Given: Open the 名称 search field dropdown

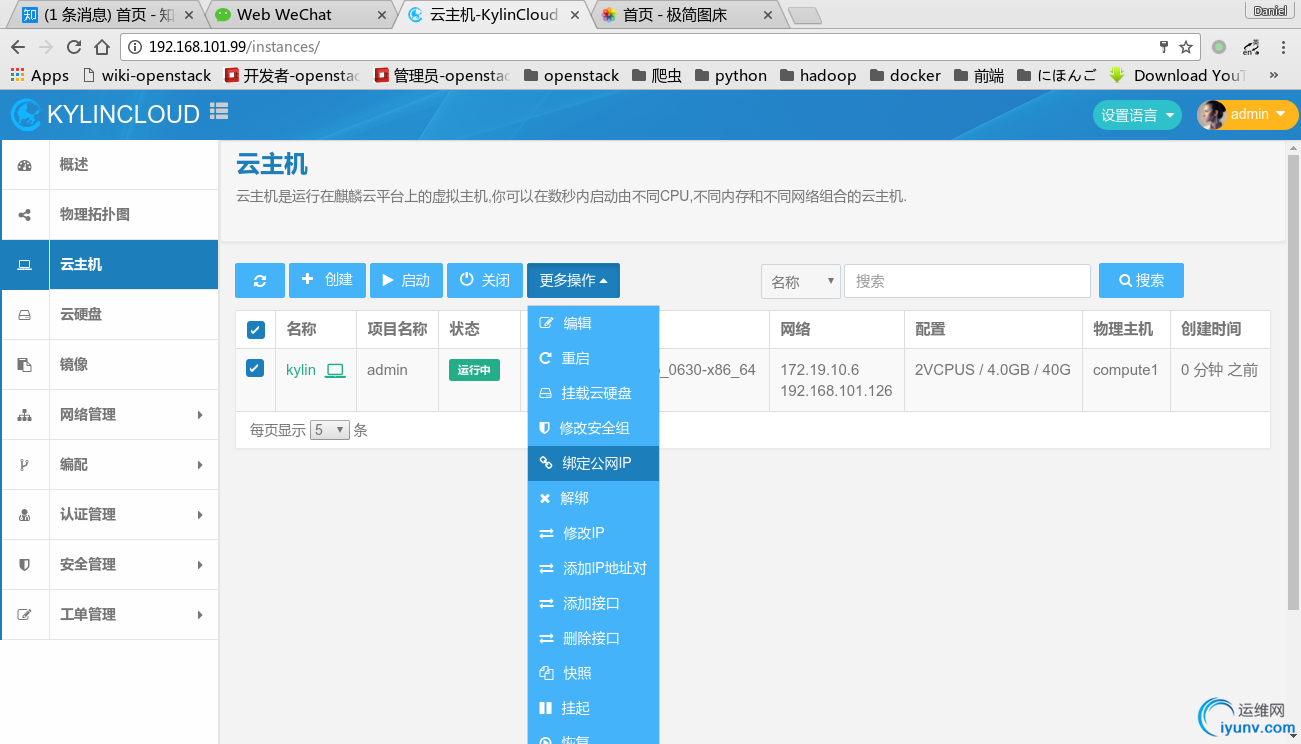Looking at the screenshot, I should click(x=801, y=281).
